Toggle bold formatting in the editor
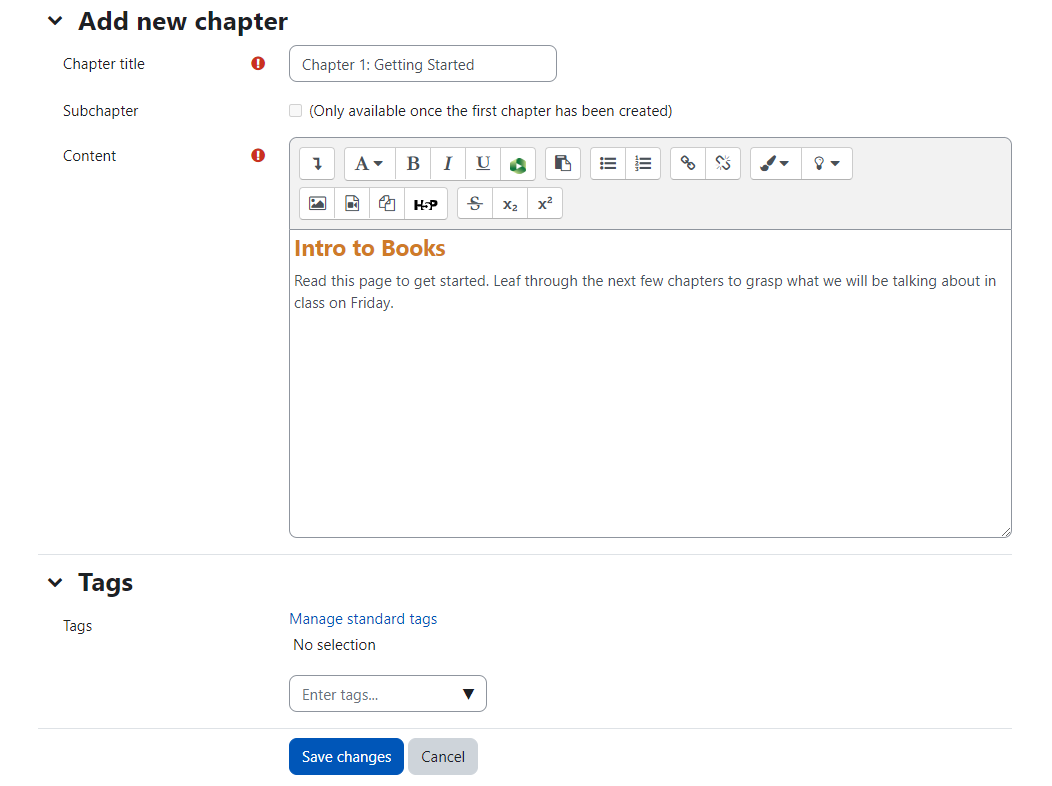 [413, 164]
